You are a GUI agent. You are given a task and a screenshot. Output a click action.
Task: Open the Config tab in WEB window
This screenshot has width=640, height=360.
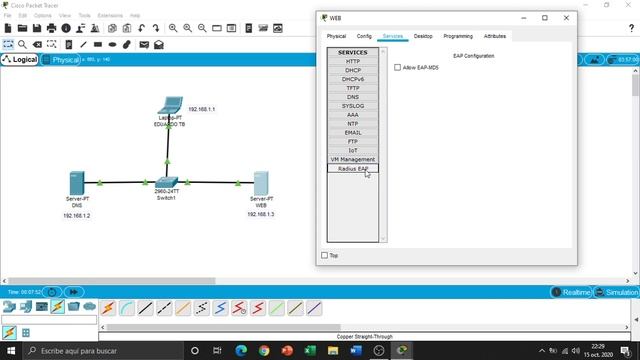pos(364,36)
